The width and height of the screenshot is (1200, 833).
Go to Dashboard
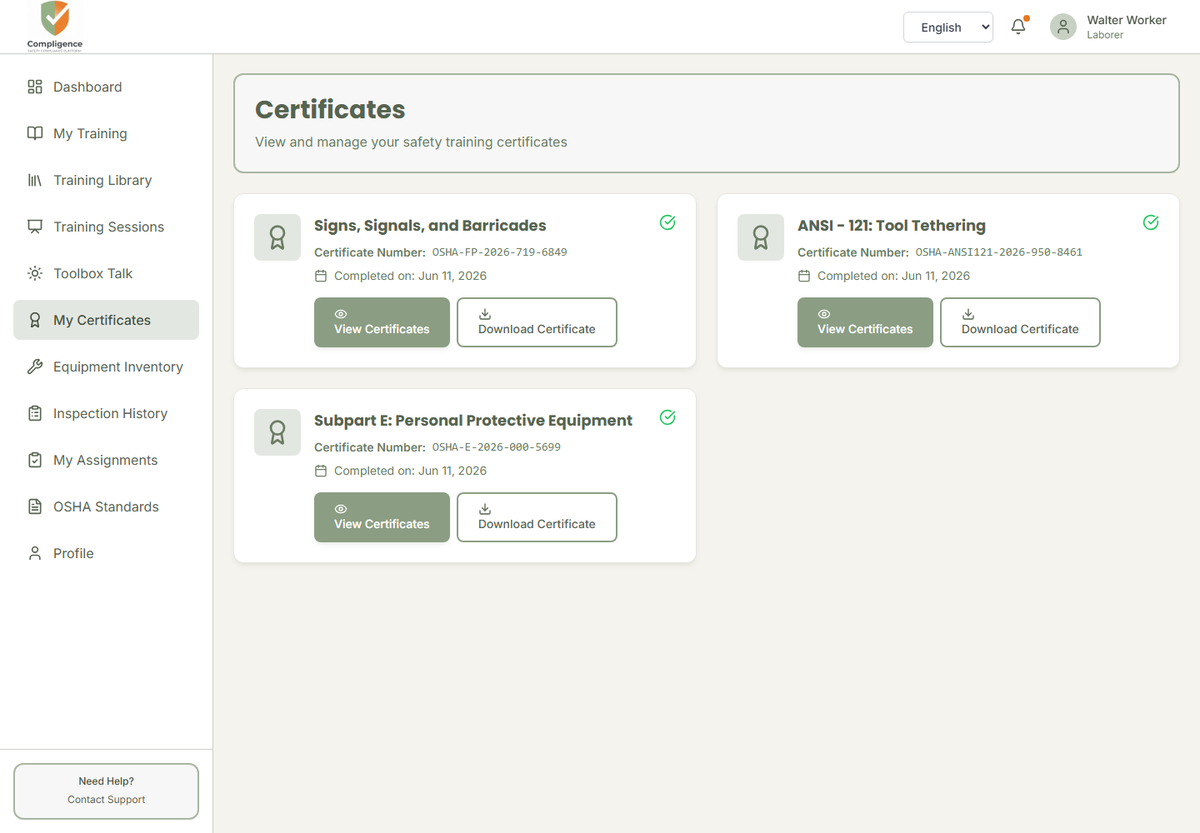coord(106,87)
